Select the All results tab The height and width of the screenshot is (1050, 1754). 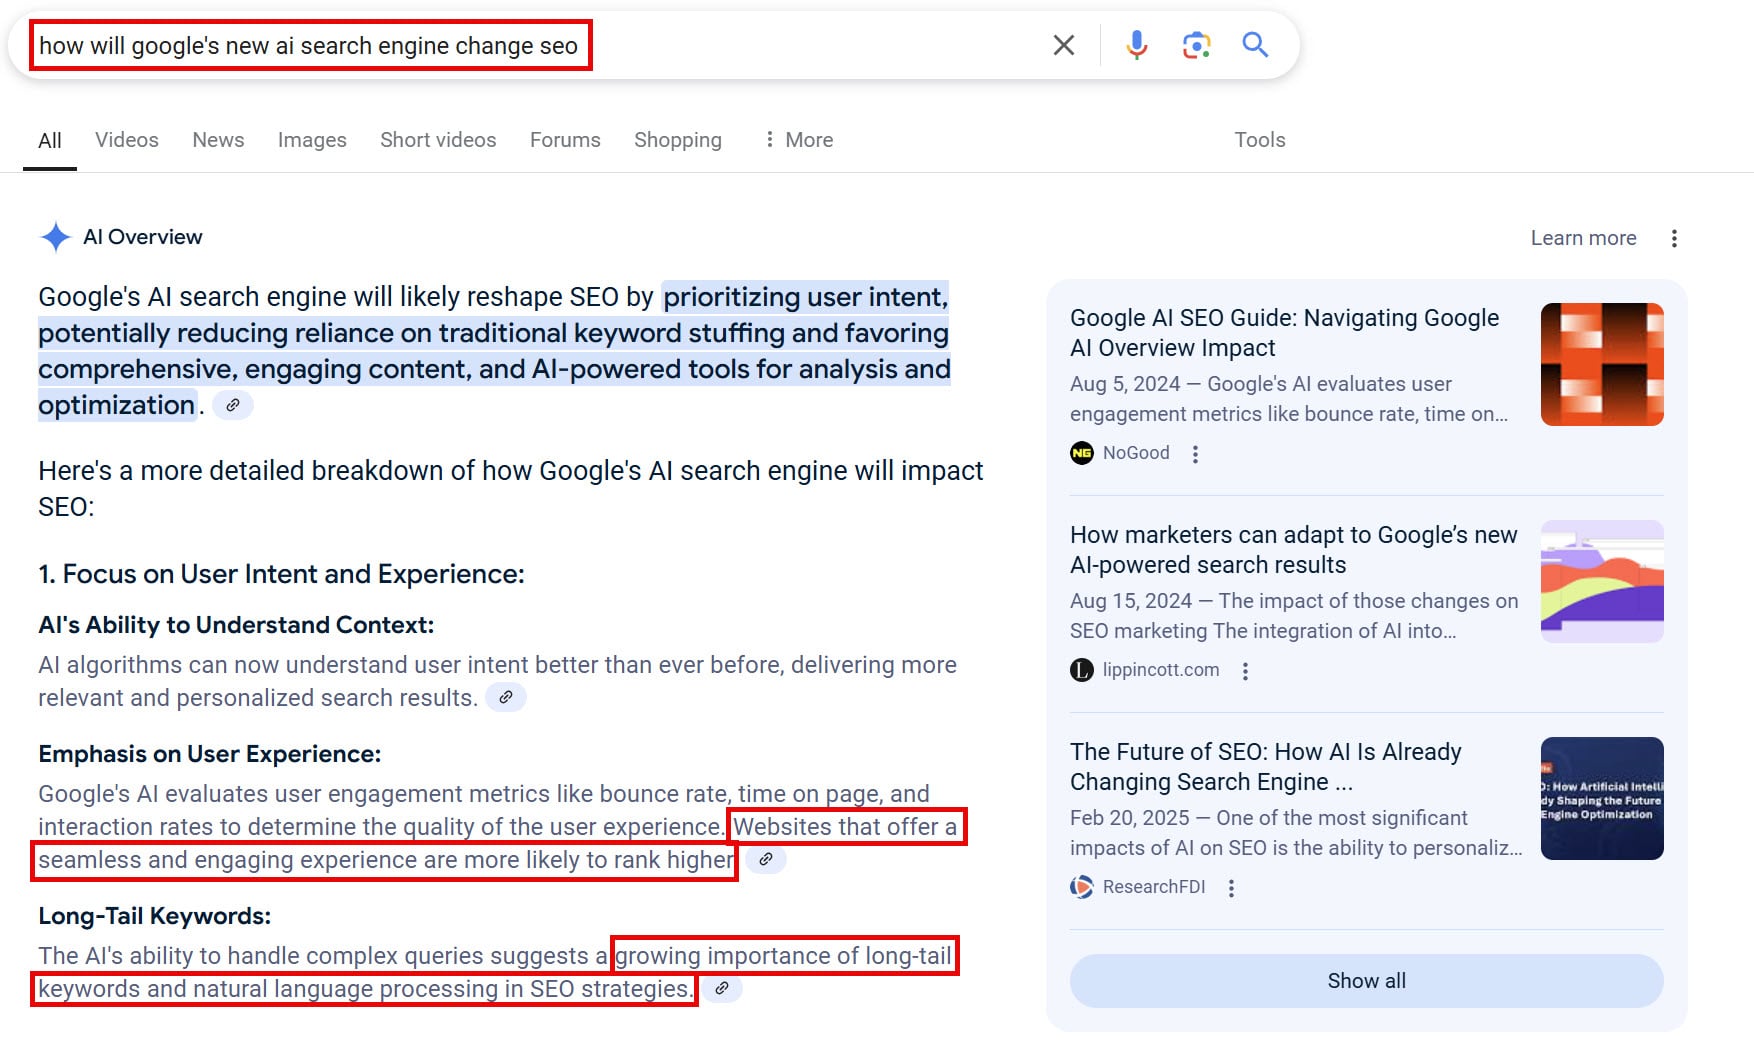coord(50,141)
